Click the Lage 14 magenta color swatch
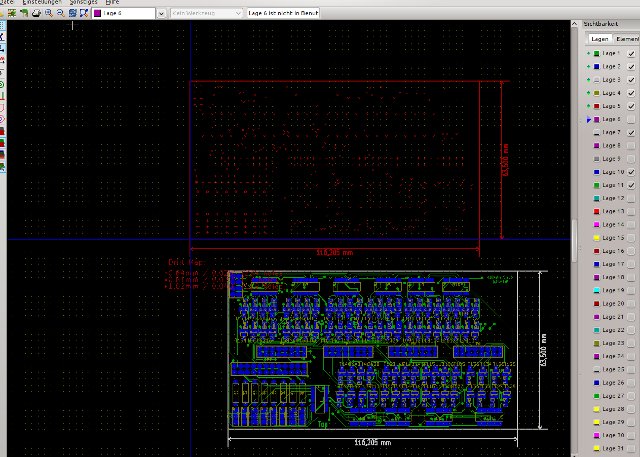Image resolution: width=640 pixels, height=457 pixels. click(x=596, y=224)
